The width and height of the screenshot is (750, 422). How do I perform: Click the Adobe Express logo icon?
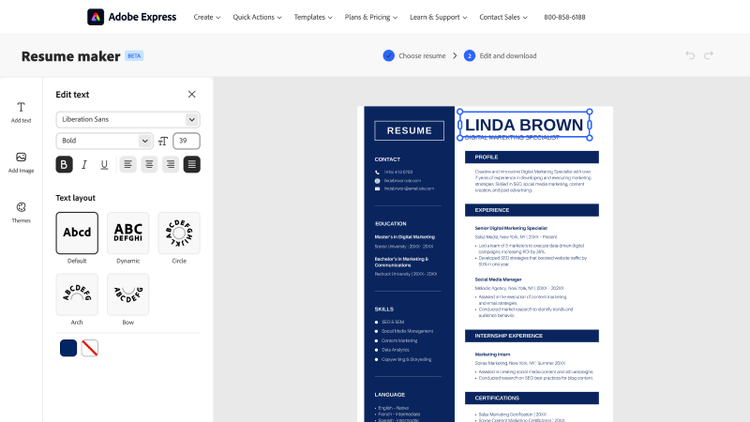pos(95,17)
